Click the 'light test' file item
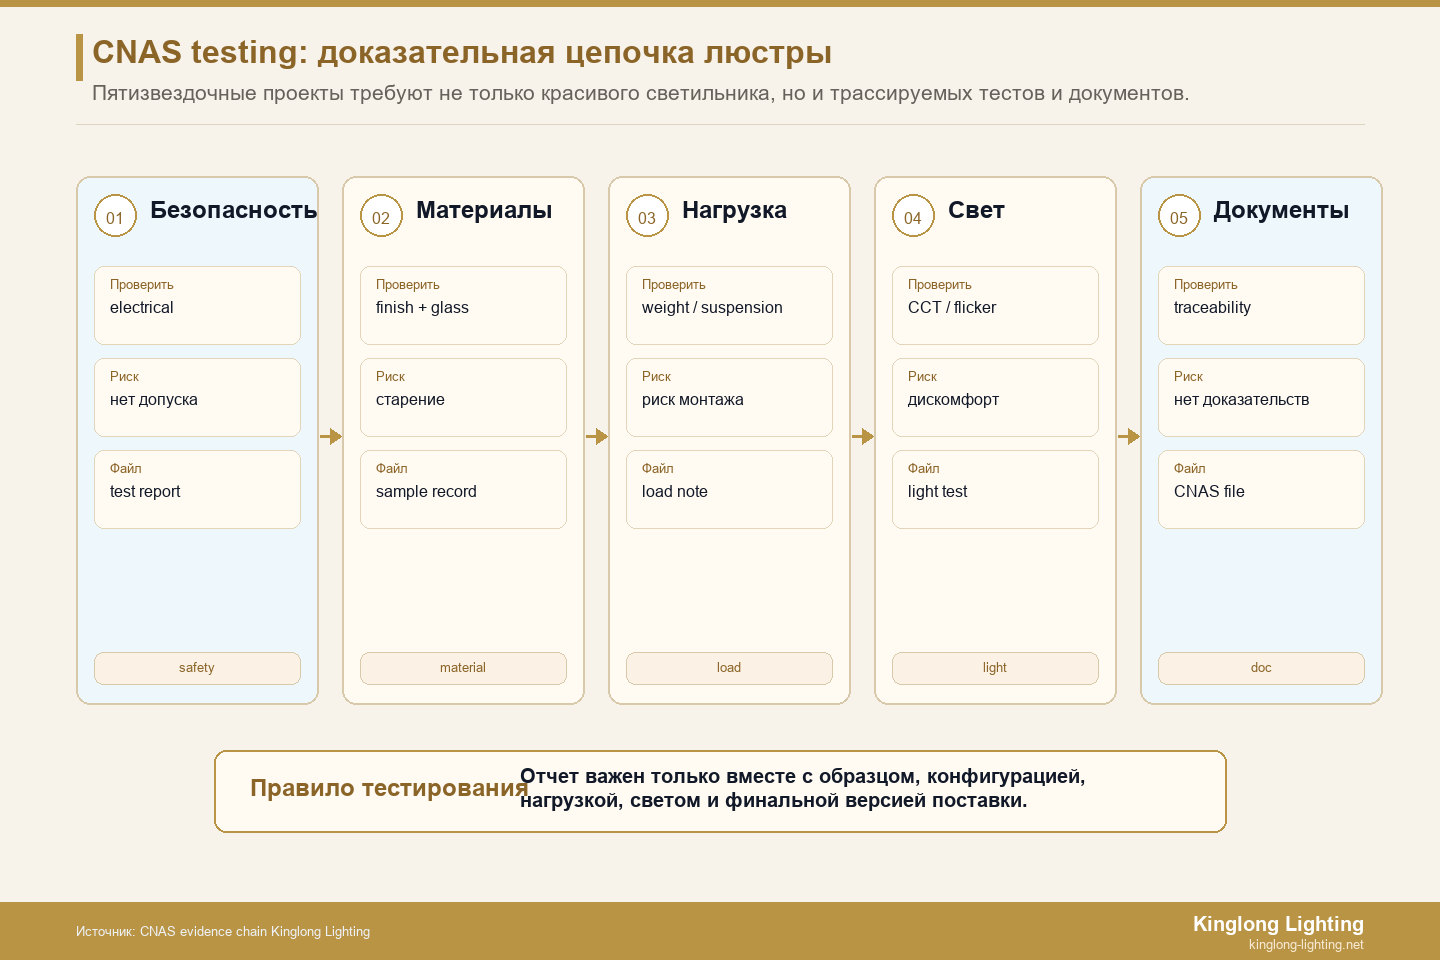This screenshot has width=1440, height=960. (x=995, y=489)
